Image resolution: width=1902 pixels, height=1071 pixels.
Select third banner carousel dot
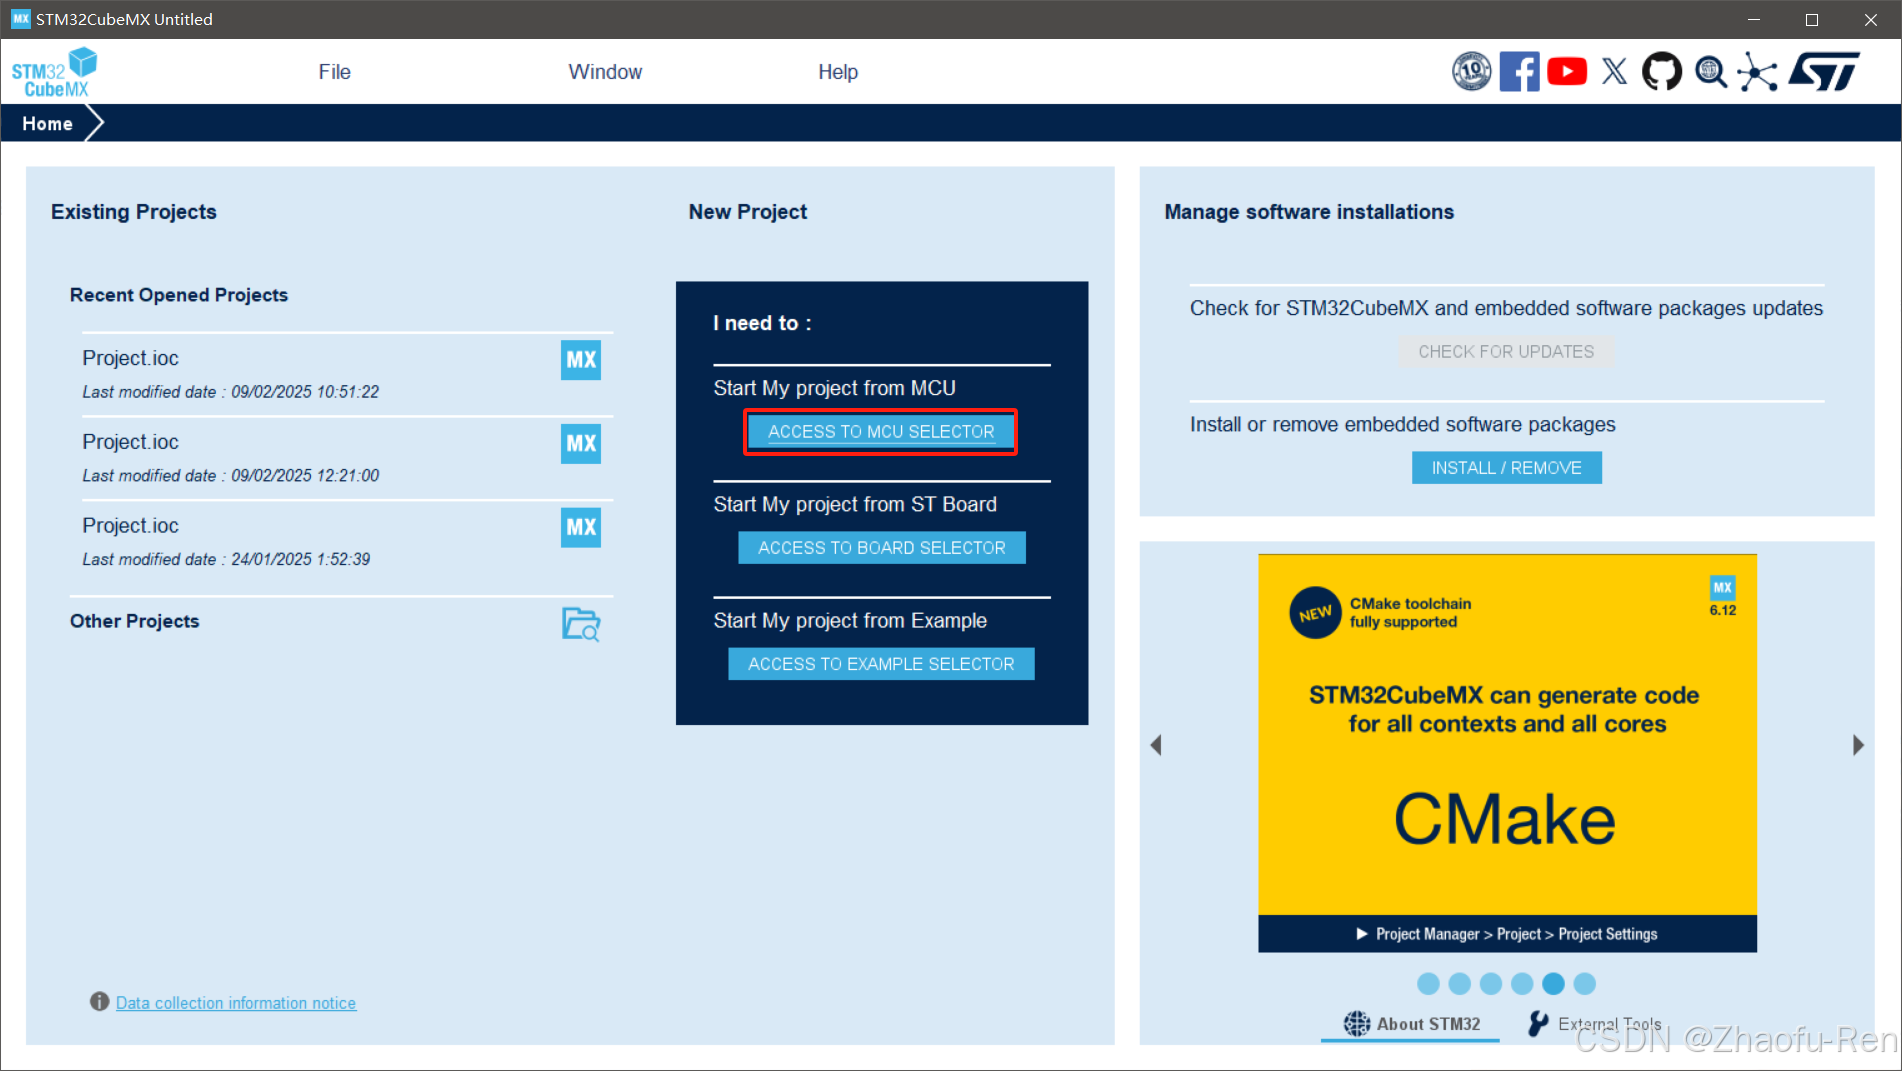point(1491,984)
